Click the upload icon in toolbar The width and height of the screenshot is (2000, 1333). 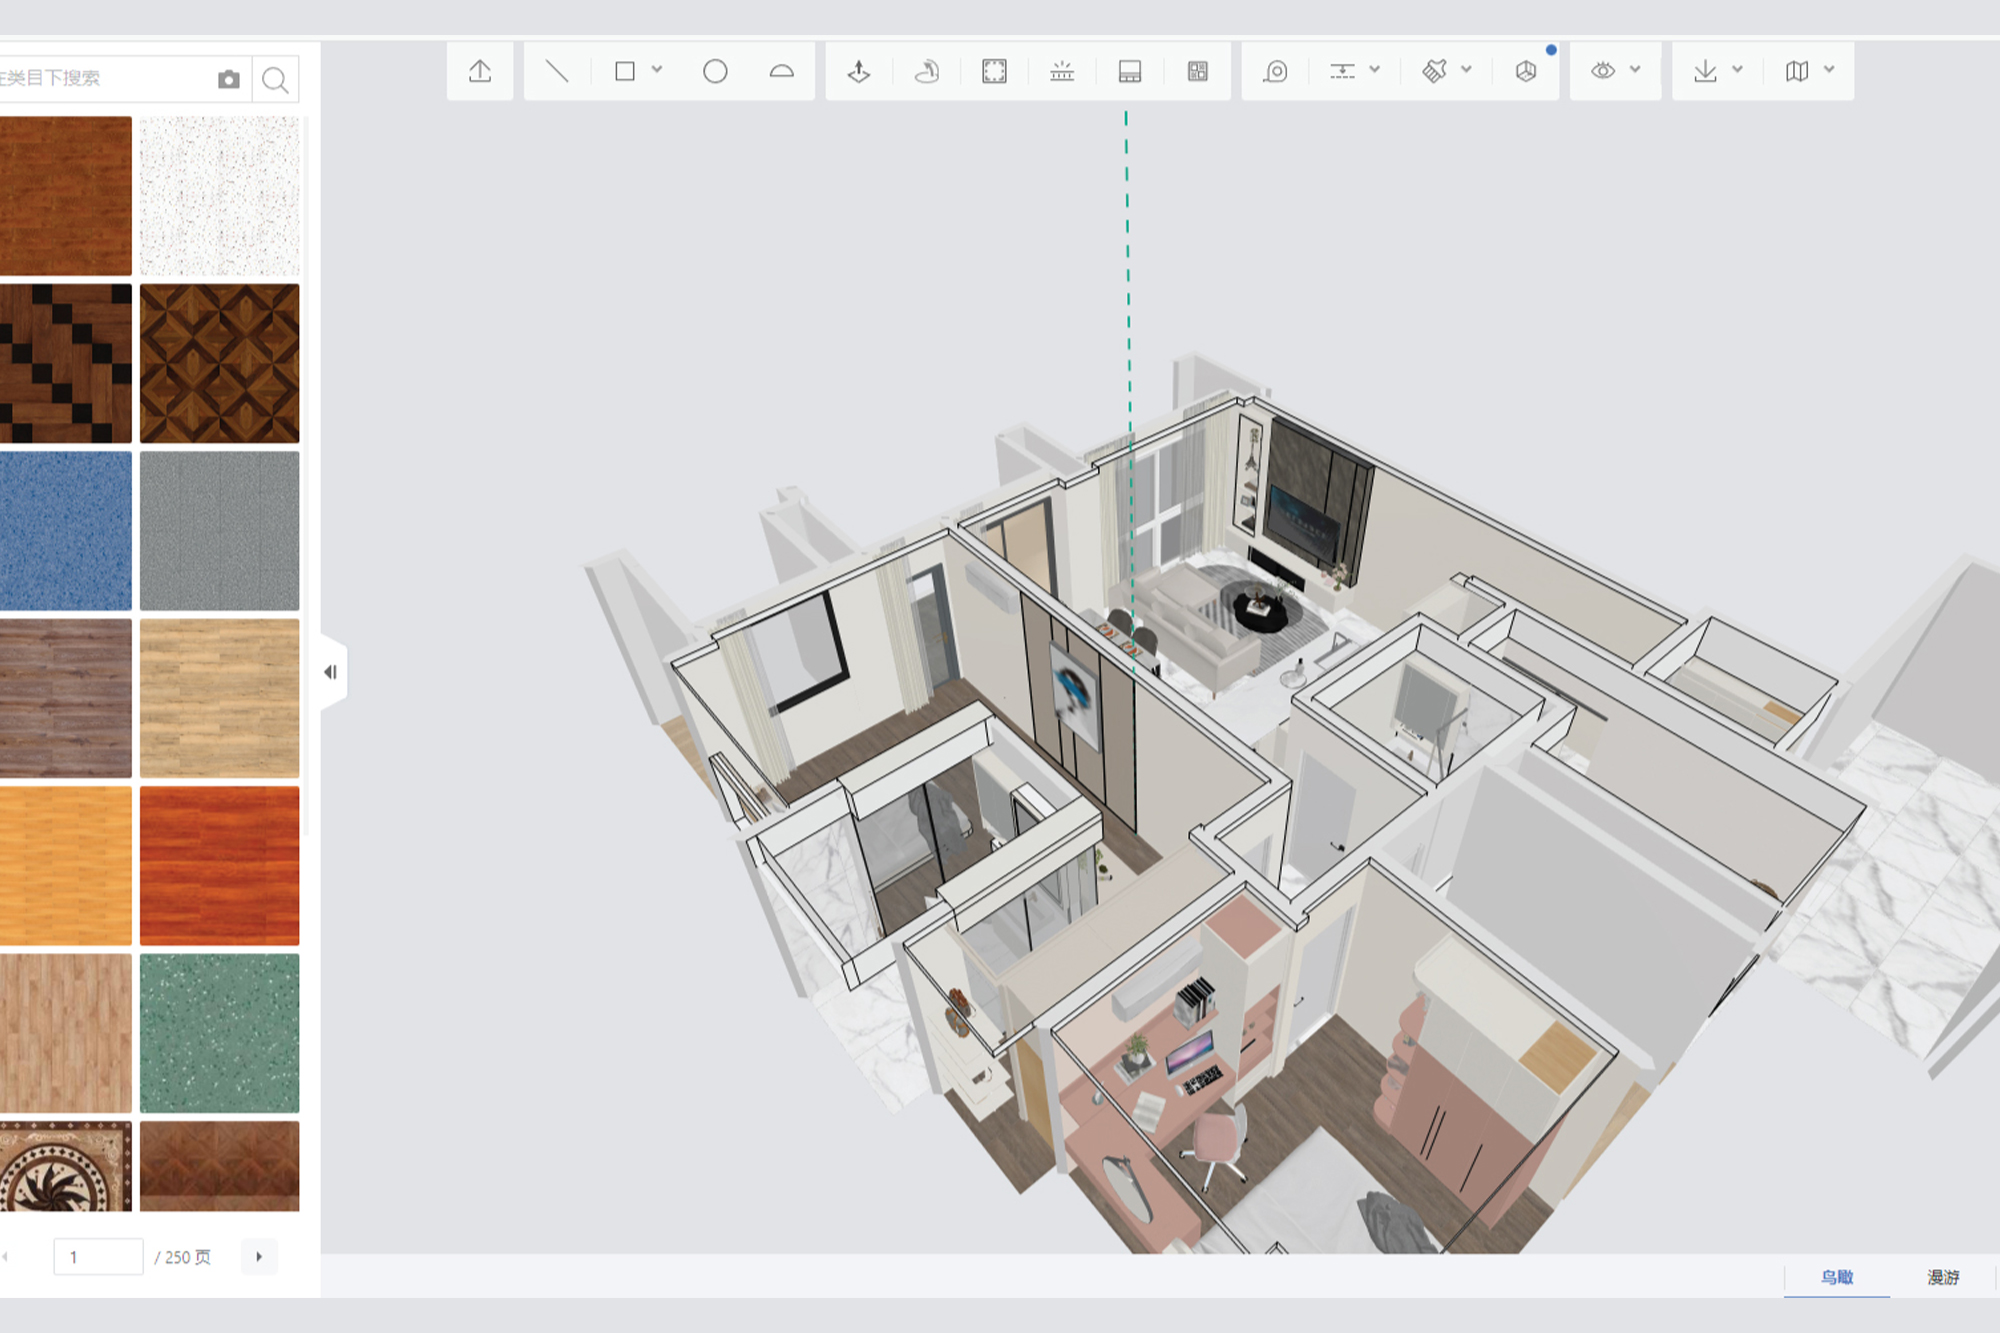coord(480,71)
